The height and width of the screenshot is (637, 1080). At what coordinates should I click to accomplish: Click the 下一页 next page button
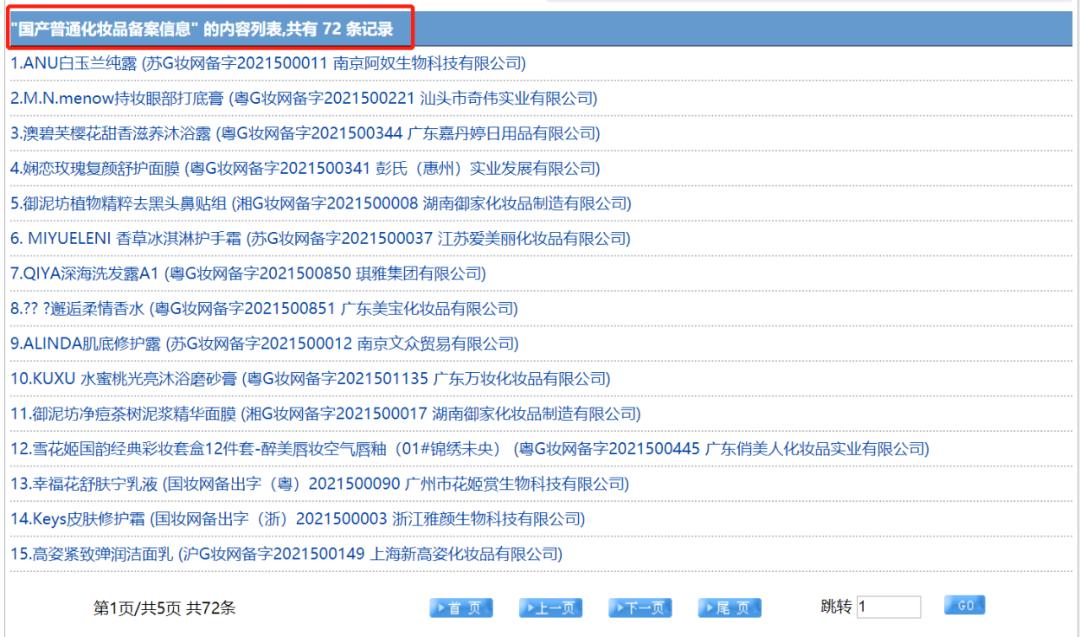click(x=640, y=608)
